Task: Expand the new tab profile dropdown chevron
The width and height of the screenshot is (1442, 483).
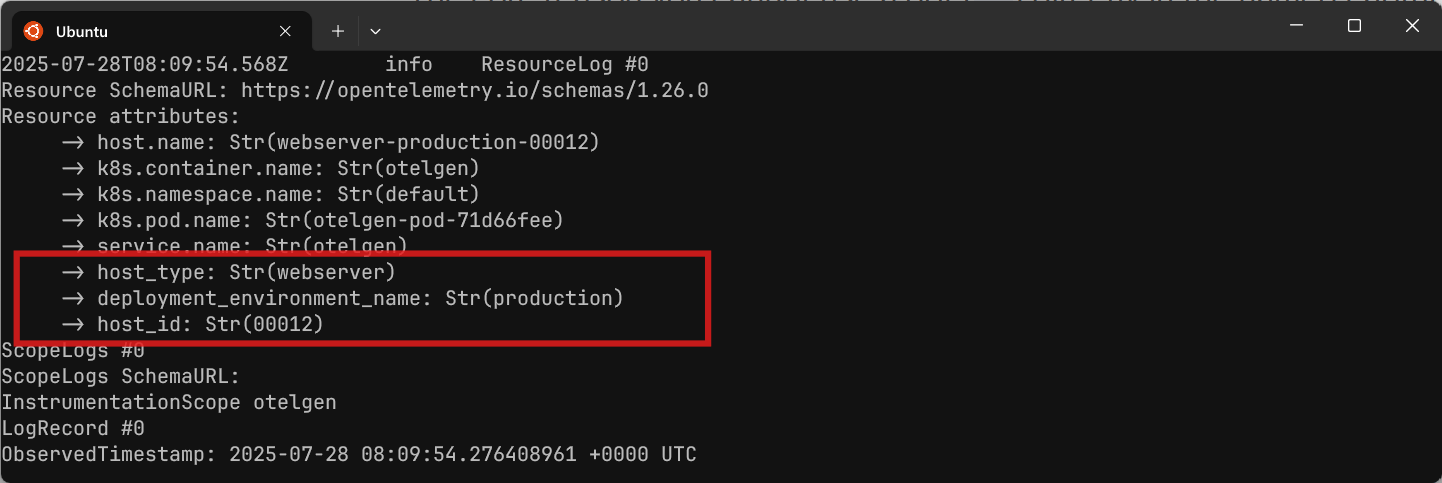Action: (x=375, y=31)
